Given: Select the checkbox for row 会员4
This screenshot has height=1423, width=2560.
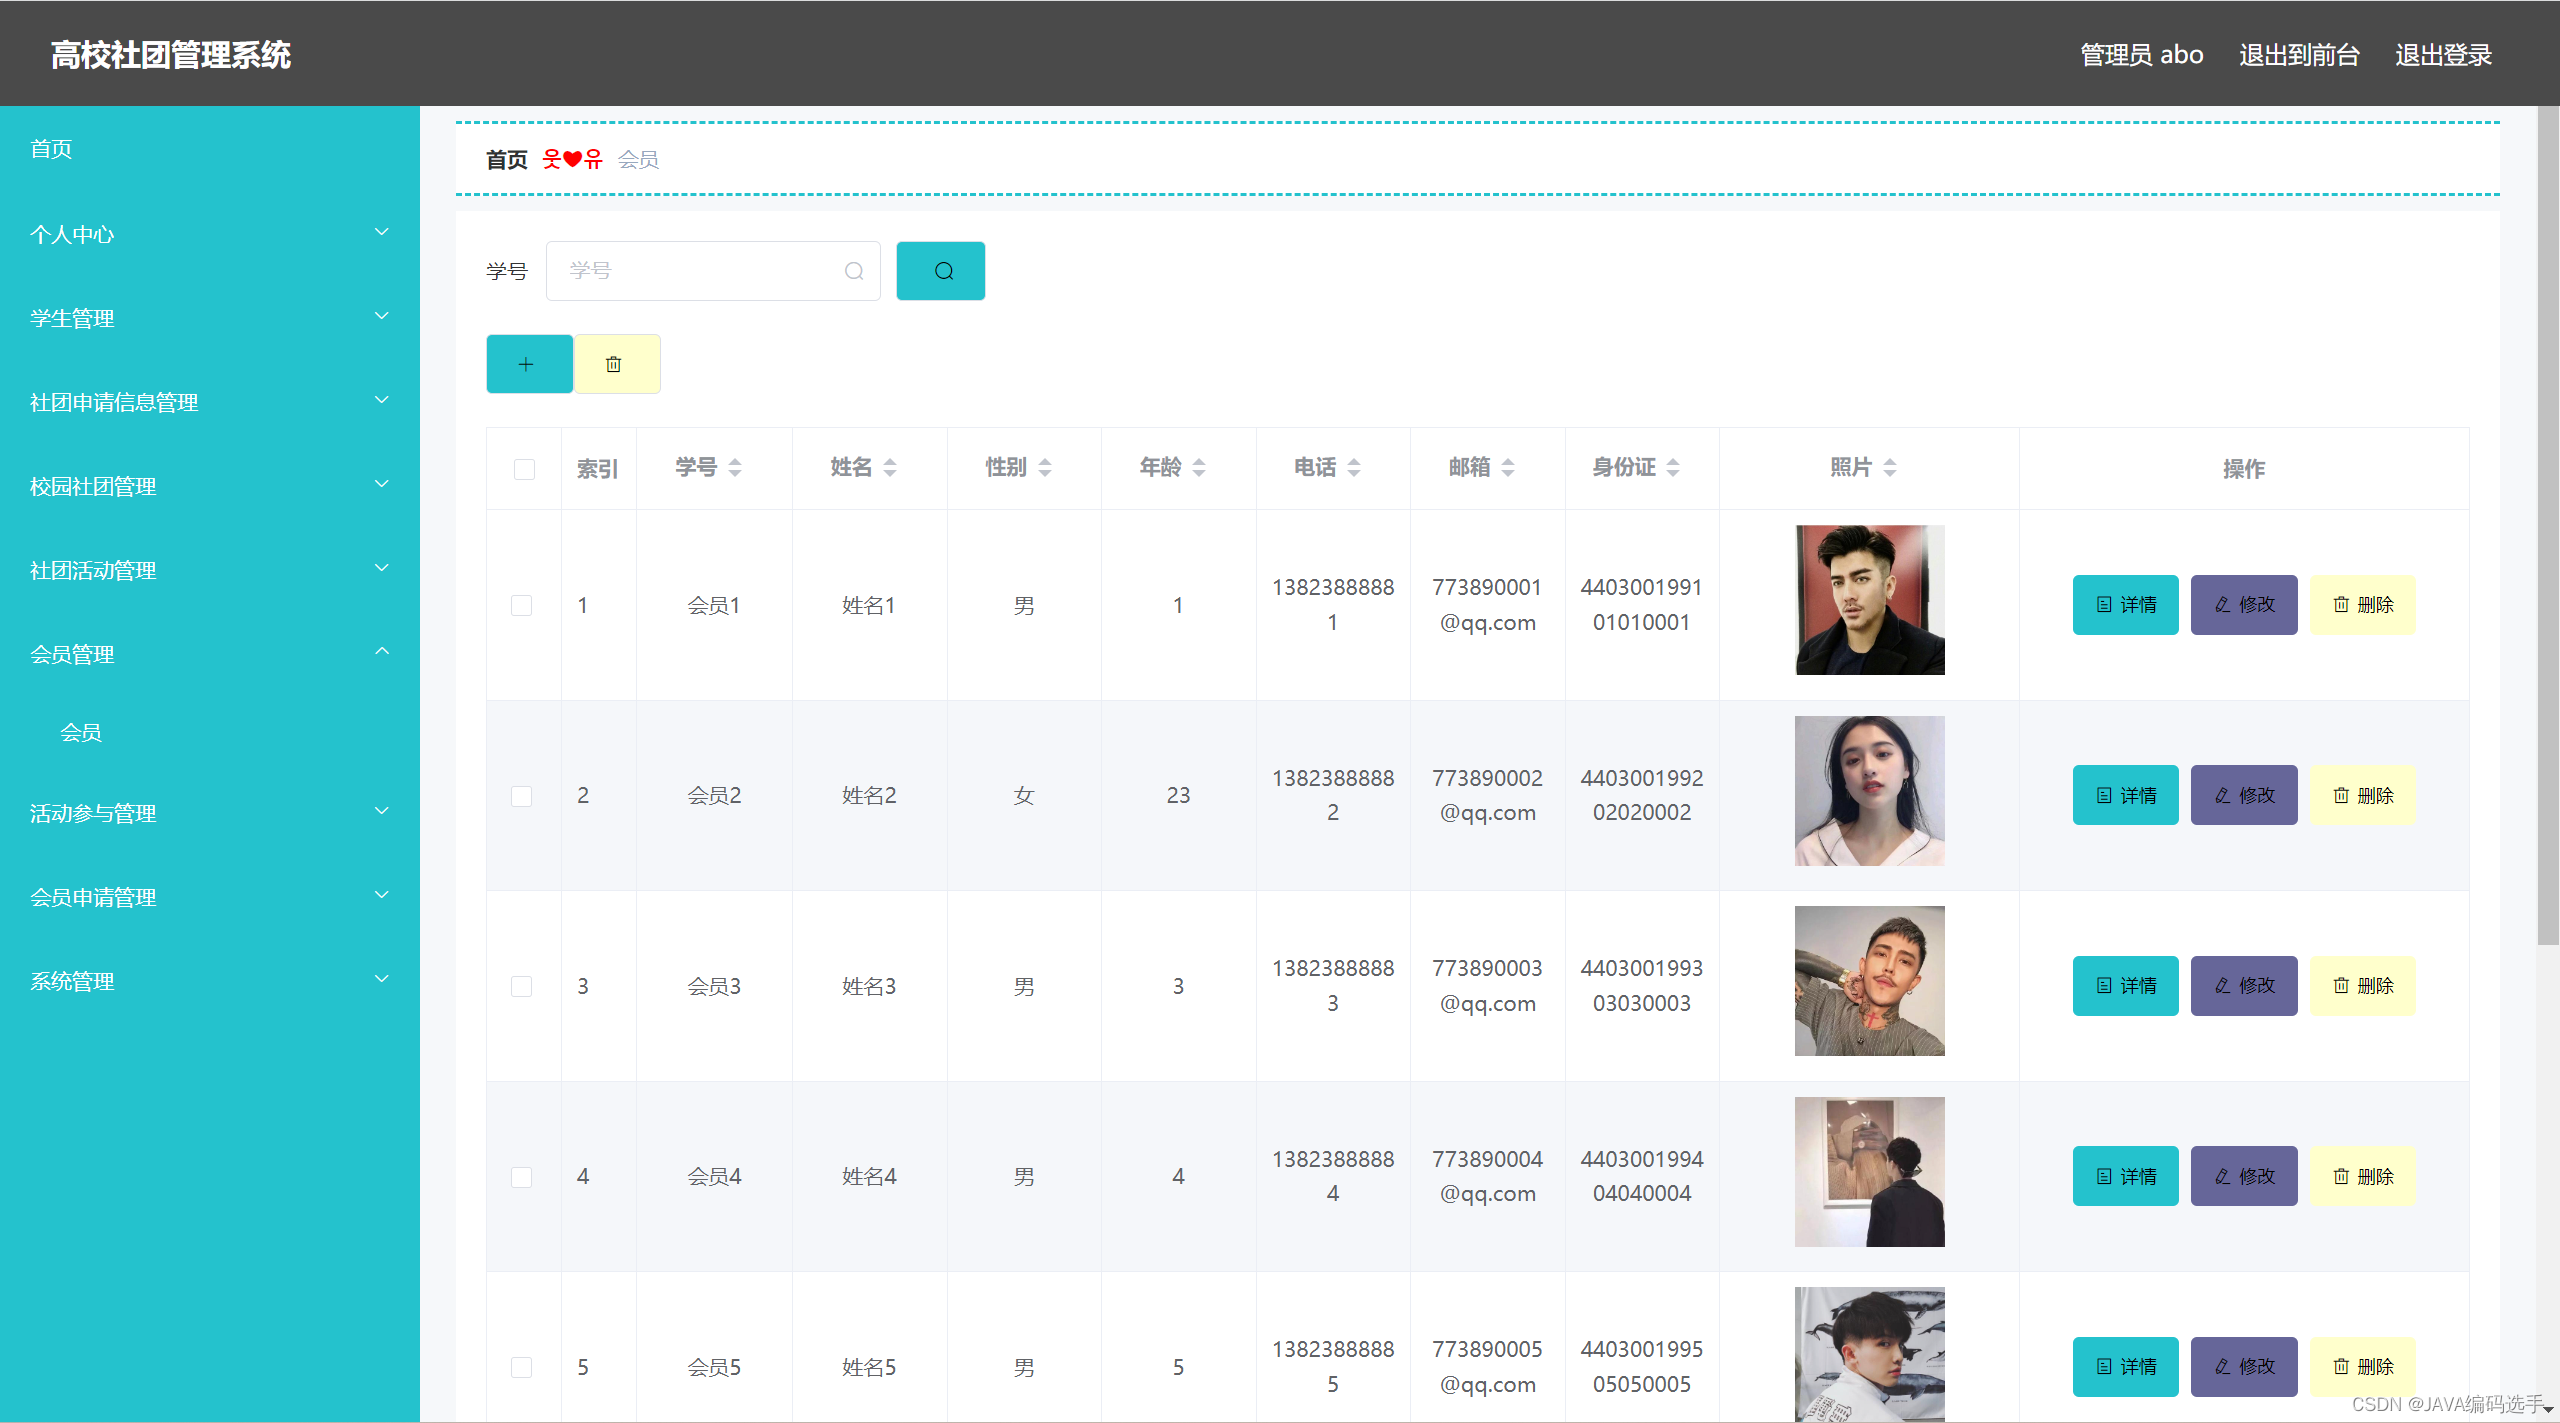Looking at the screenshot, I should pyautogui.click(x=522, y=1177).
